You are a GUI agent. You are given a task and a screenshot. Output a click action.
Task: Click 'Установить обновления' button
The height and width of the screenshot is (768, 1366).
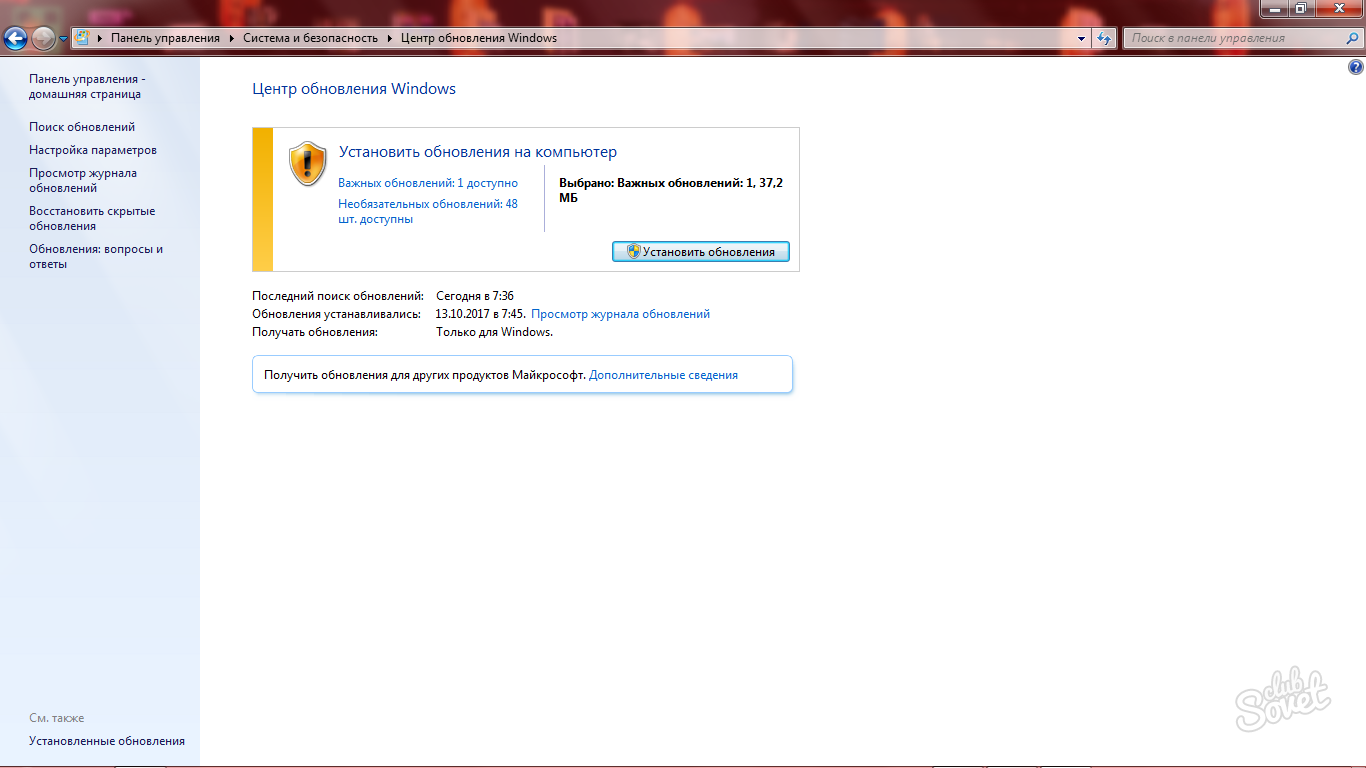[700, 251]
